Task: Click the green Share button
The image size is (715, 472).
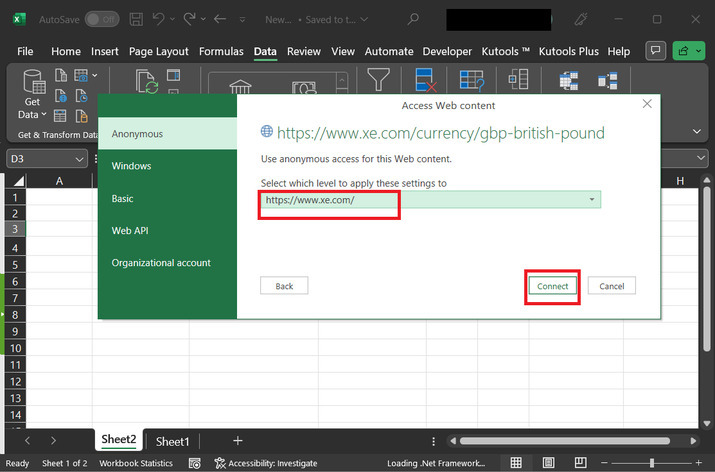Action: (689, 51)
